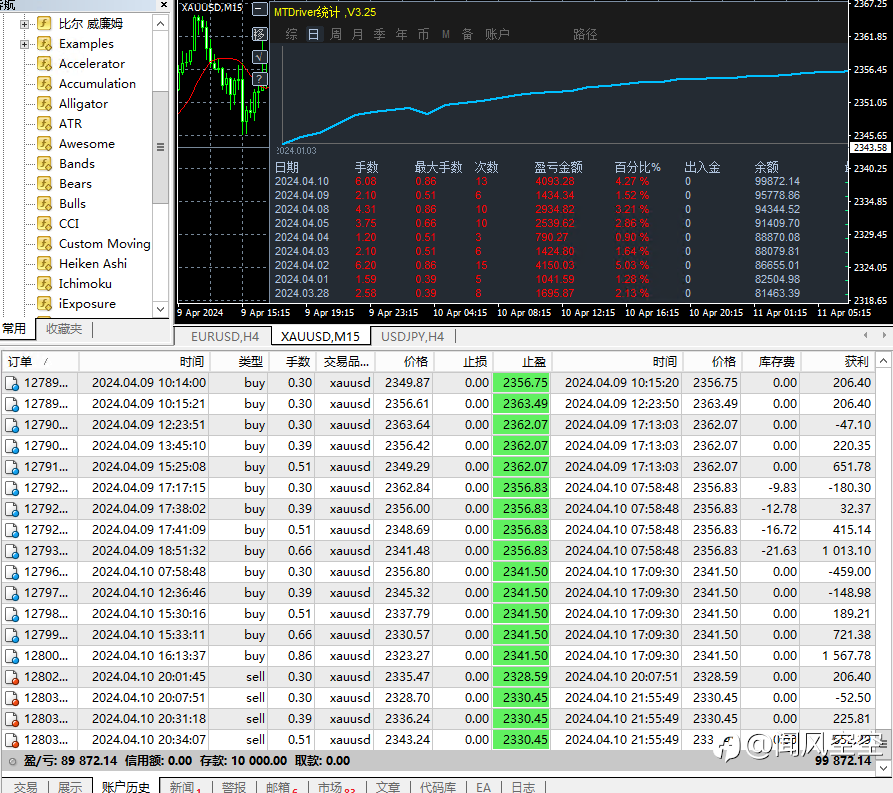Click the Examples folder icon
Image resolution: width=893 pixels, height=793 pixels.
click(44, 44)
